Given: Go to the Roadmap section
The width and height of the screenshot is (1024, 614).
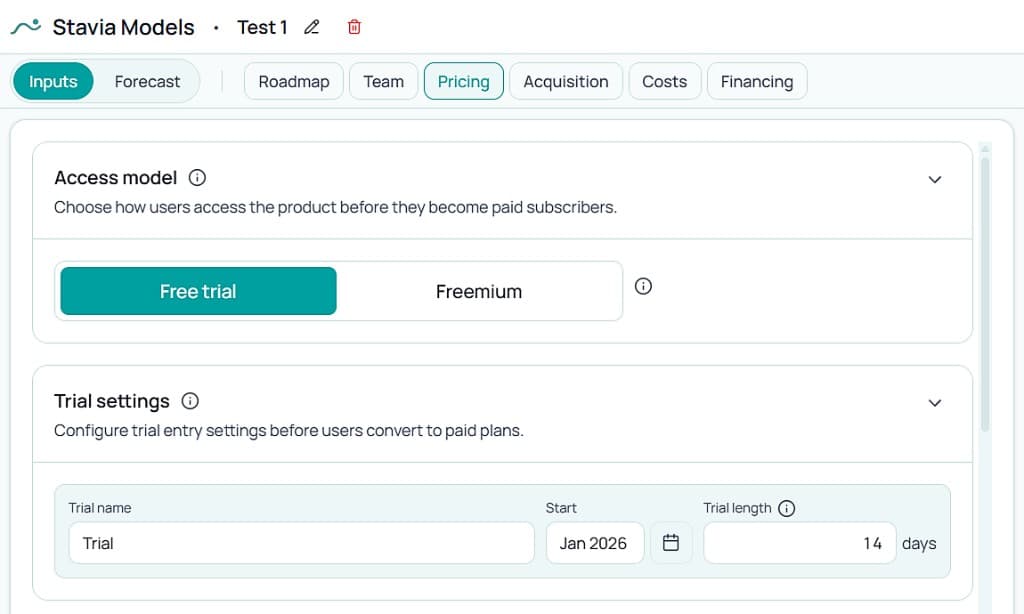Looking at the screenshot, I should coord(293,81).
